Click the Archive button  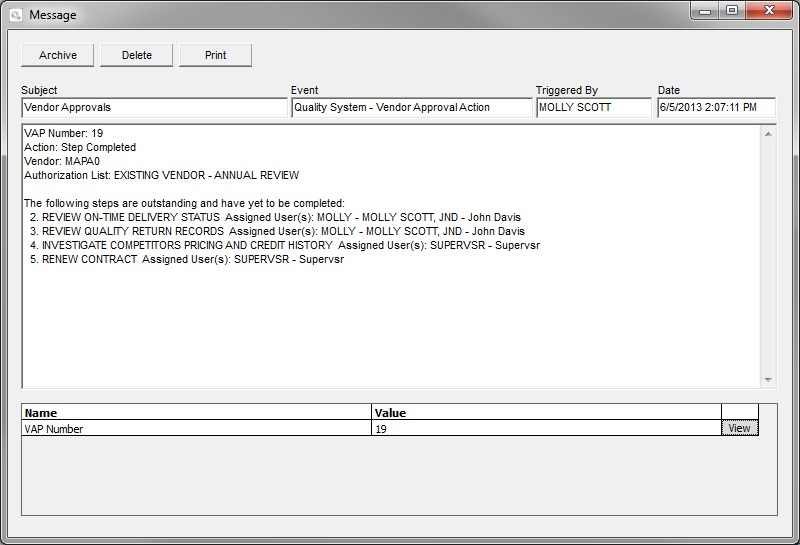58,55
